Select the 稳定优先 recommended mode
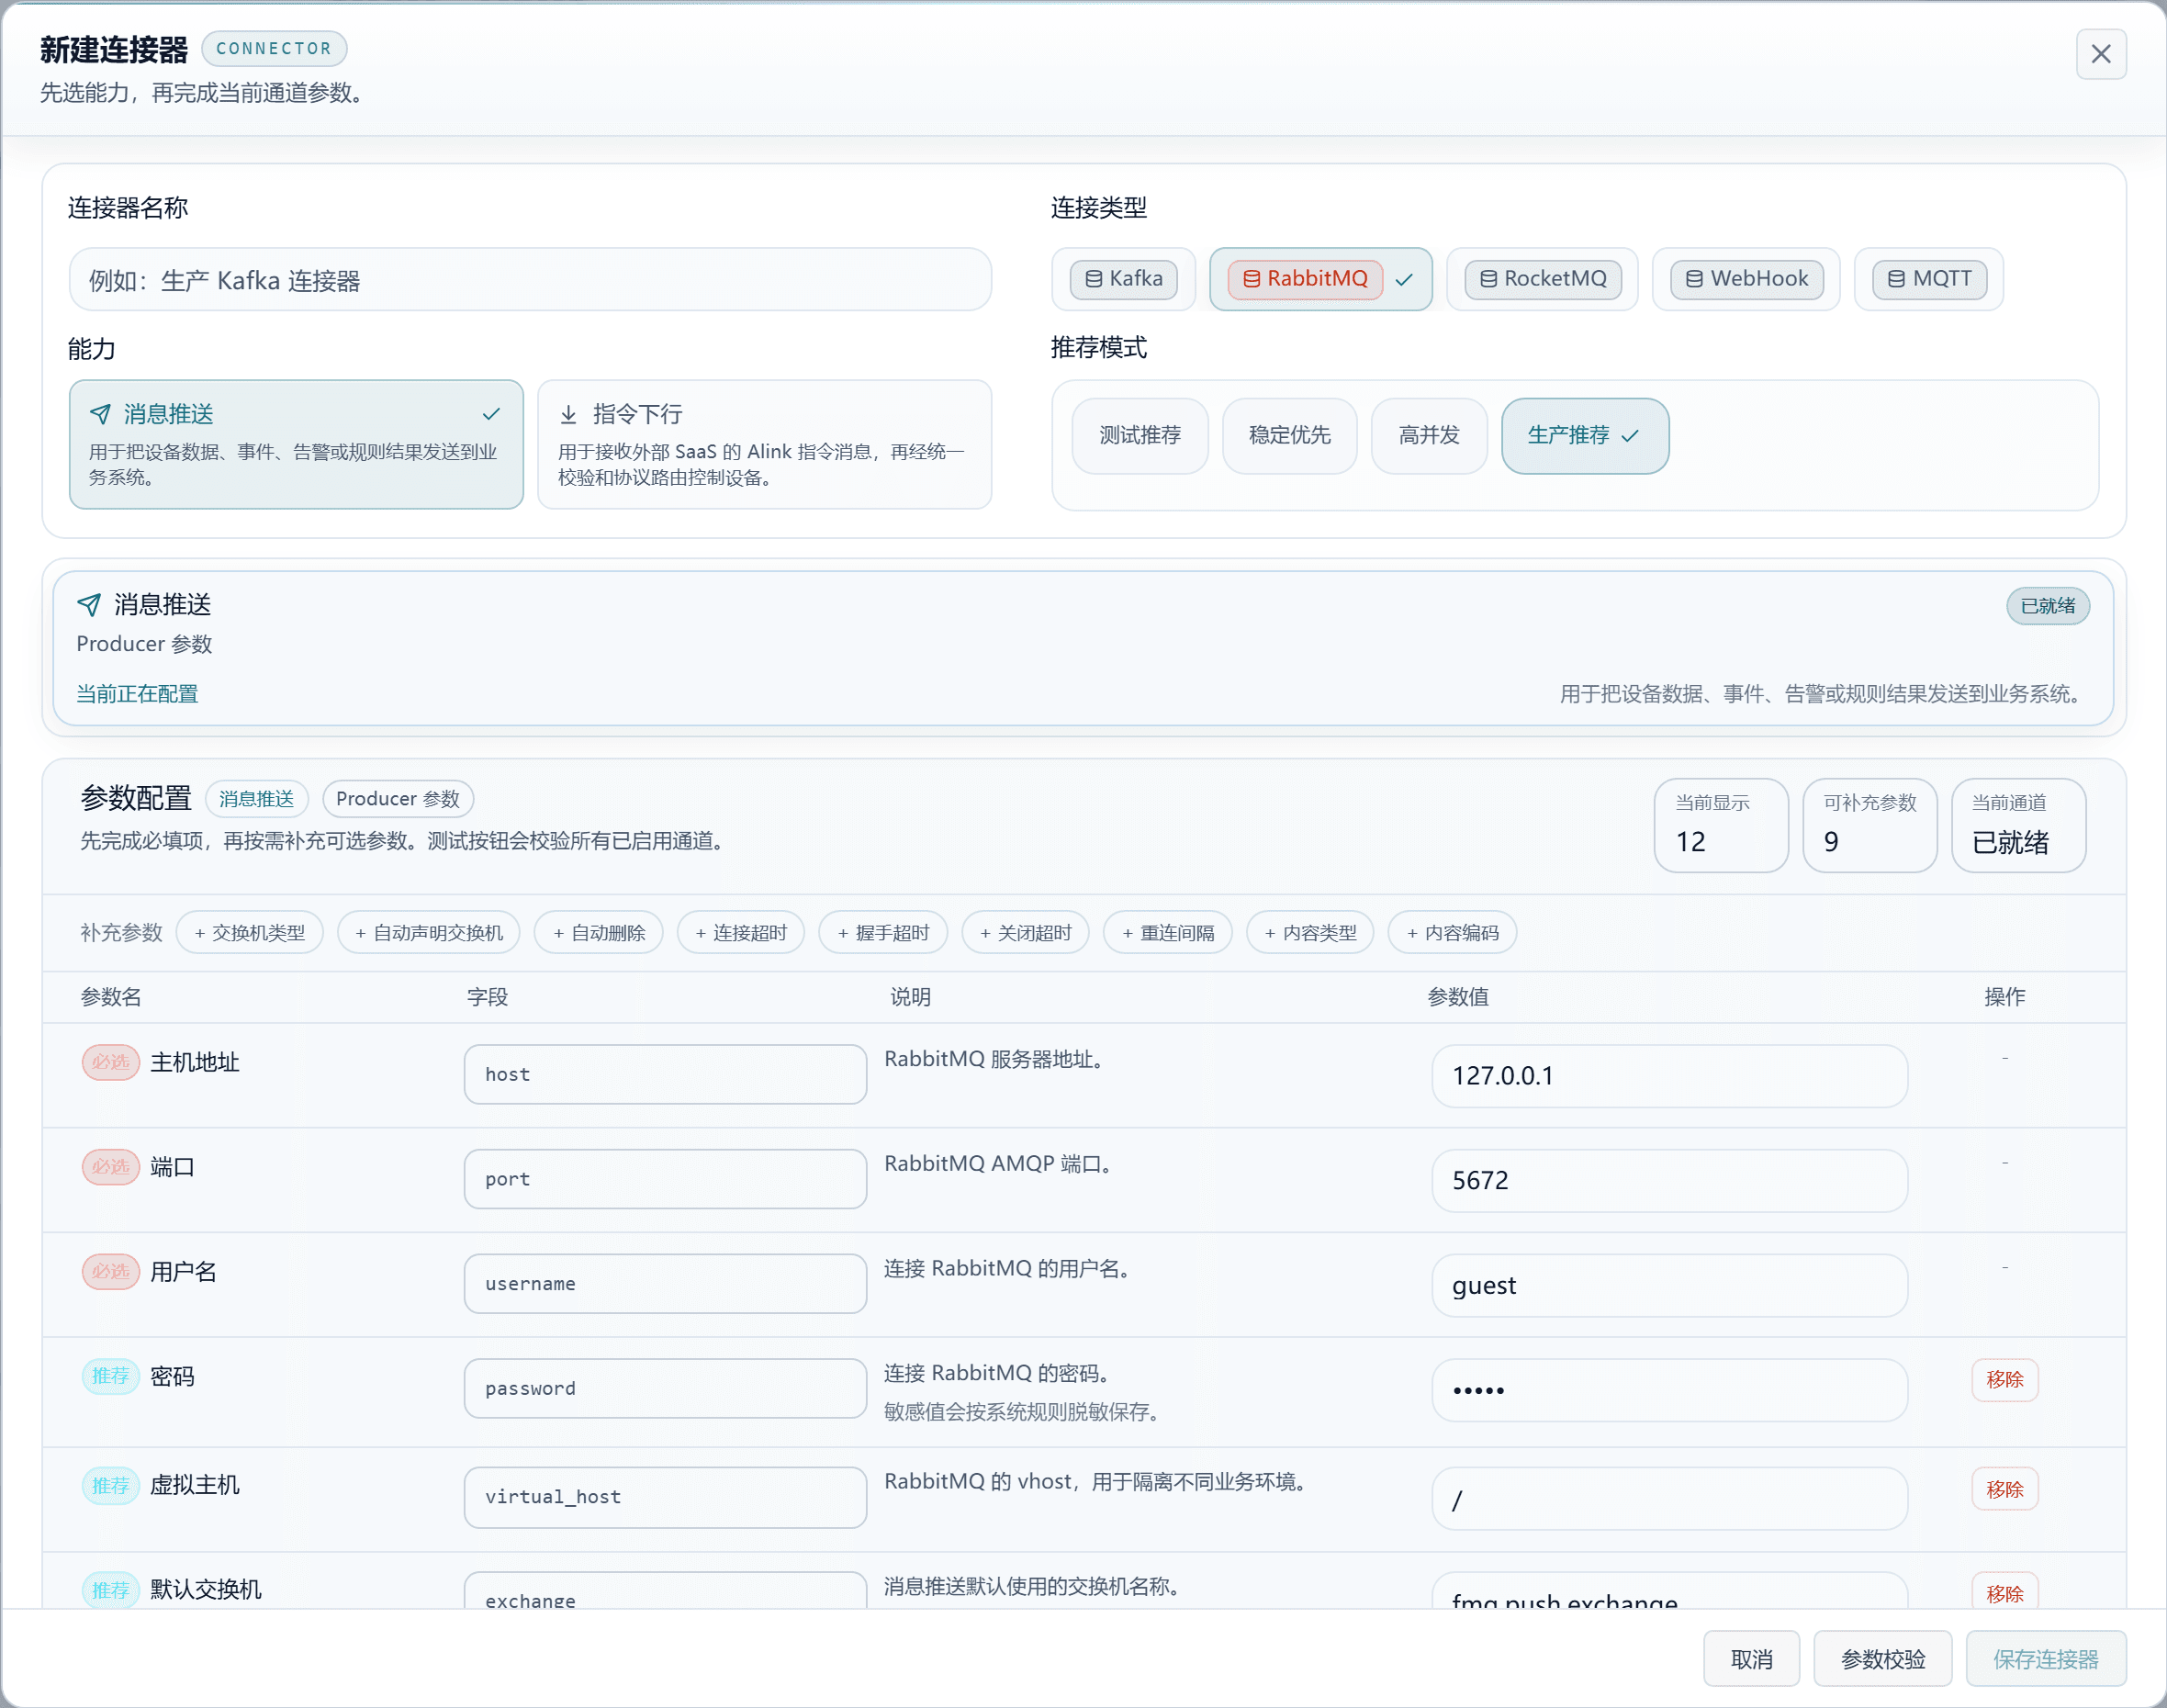 (x=1289, y=435)
